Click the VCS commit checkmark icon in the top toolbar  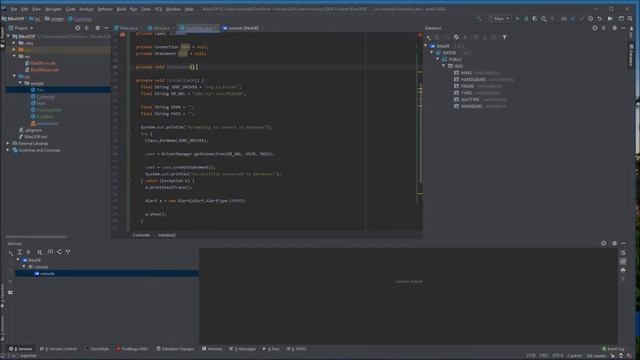tap(582, 19)
